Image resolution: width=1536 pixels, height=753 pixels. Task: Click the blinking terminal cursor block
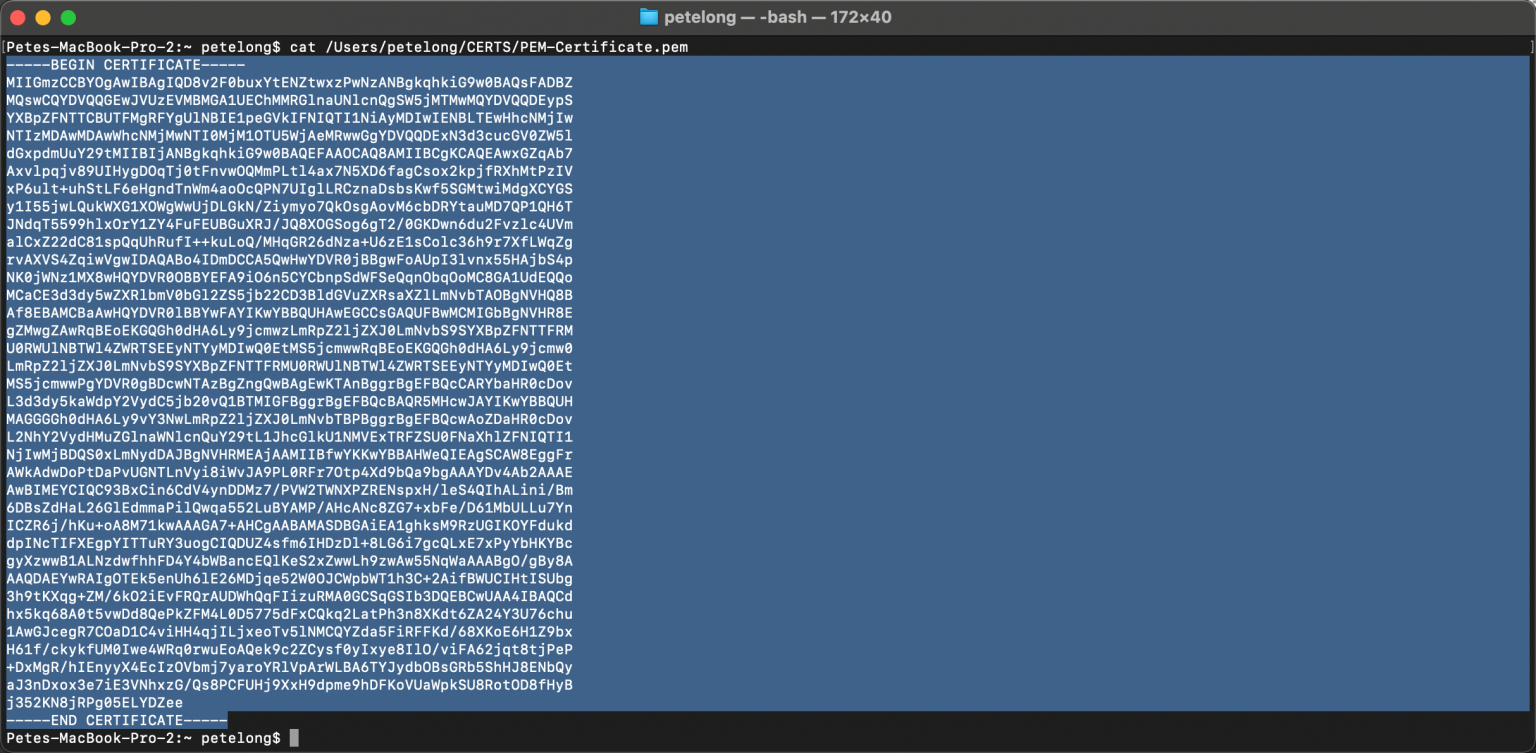pos(295,737)
